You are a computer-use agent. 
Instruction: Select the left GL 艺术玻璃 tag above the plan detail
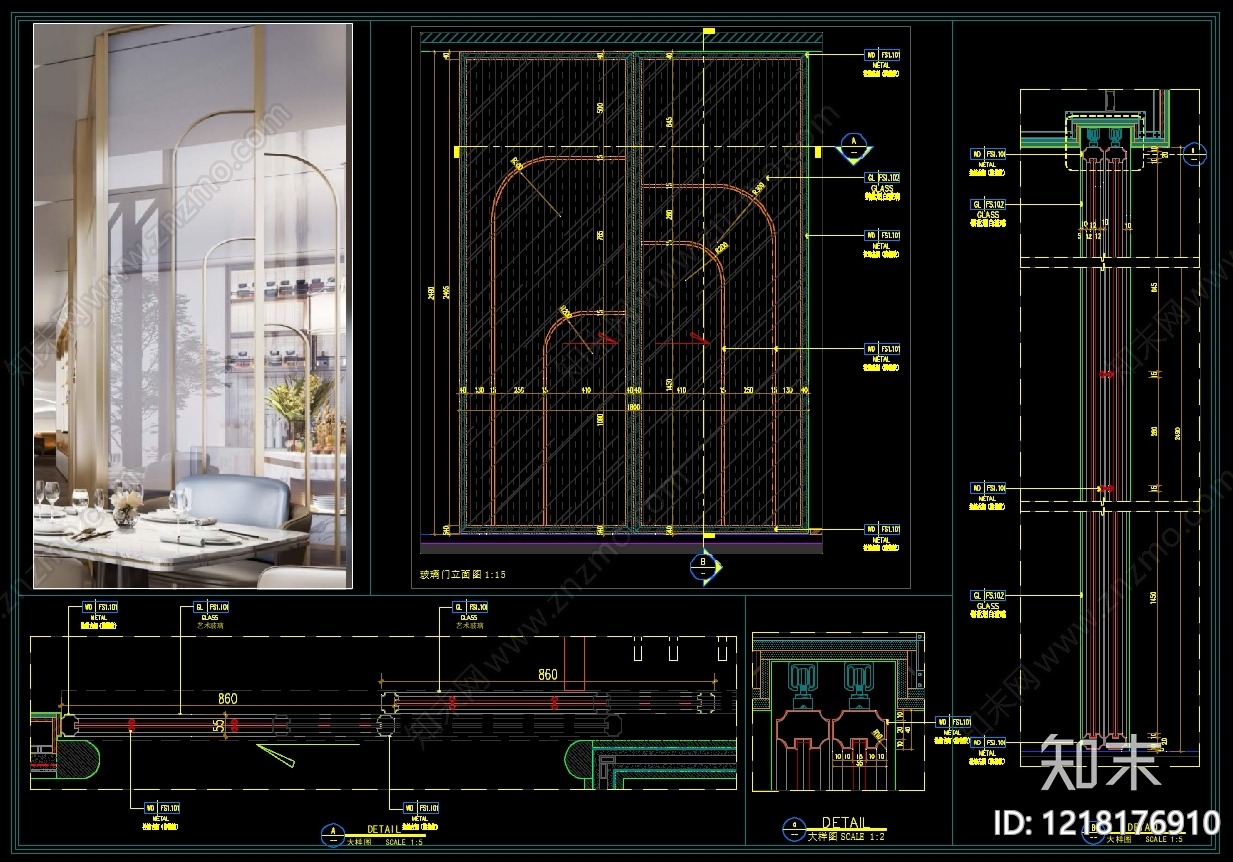pos(210,616)
